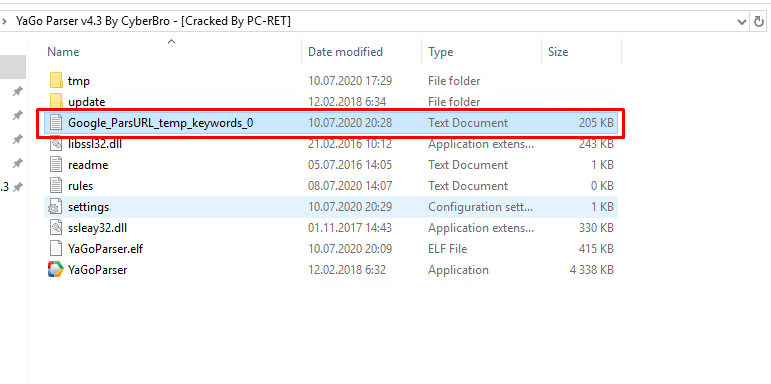Viewport: 771px width, 384px height.
Task: Select the rules text document icon
Action: (56, 186)
